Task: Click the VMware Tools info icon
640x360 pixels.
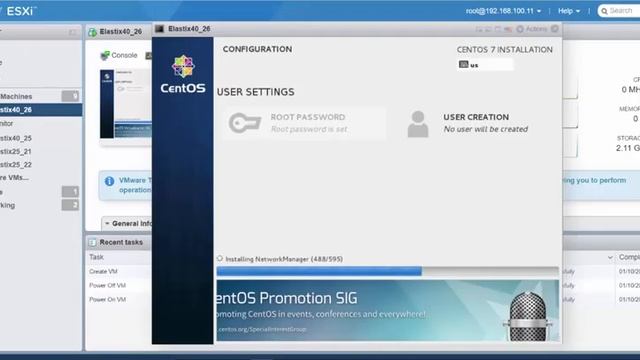Action: (109, 181)
